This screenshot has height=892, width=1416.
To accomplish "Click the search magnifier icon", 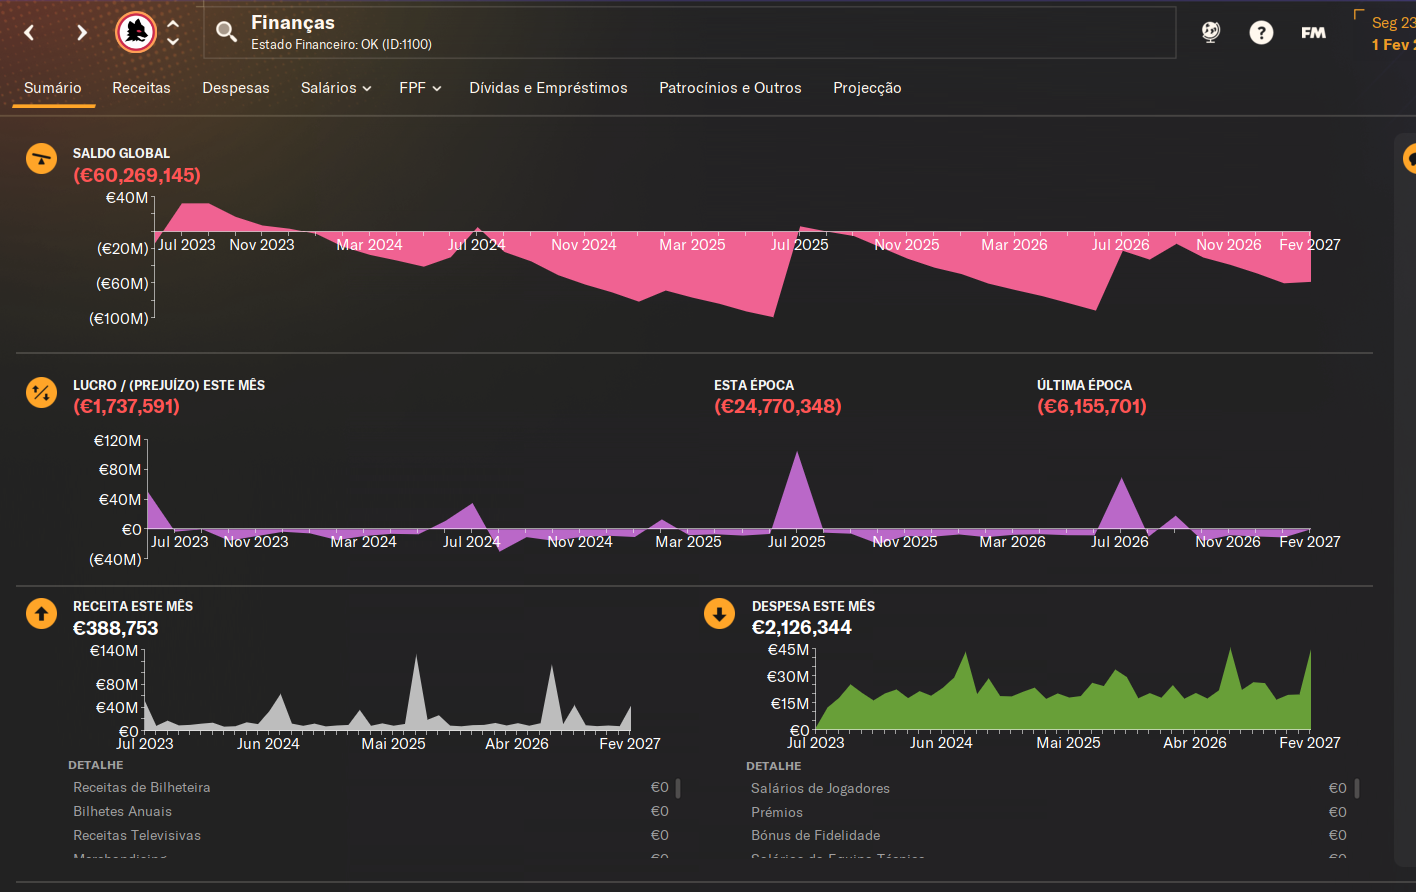I will 227,32.
